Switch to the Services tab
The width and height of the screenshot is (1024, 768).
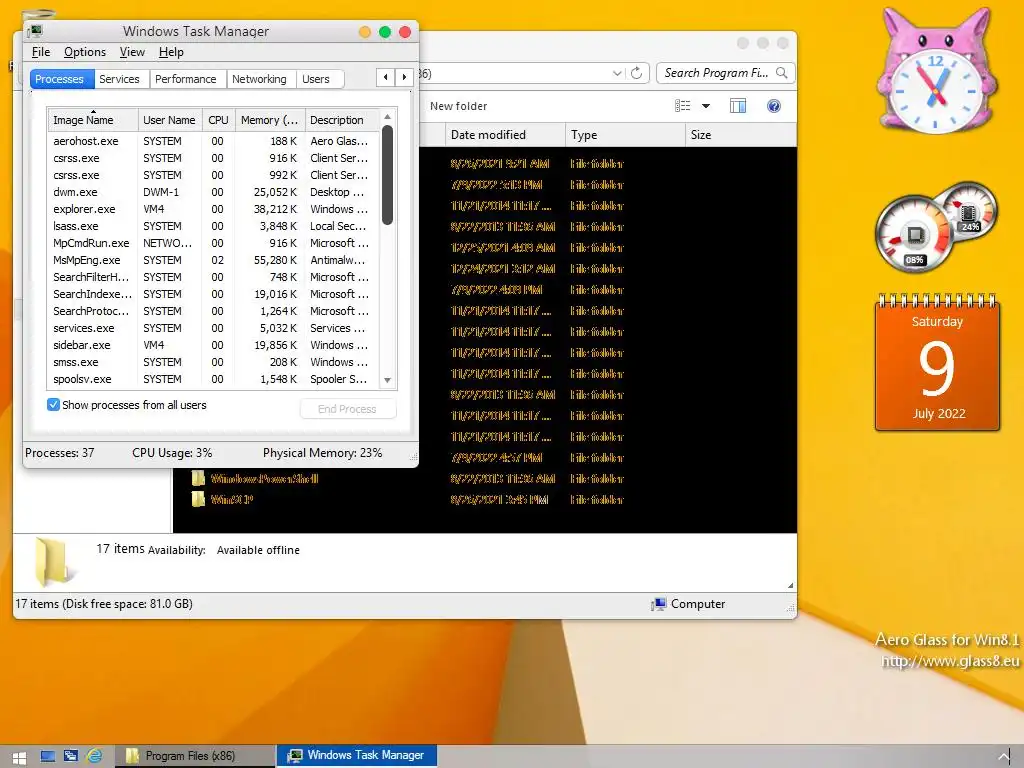pos(120,79)
